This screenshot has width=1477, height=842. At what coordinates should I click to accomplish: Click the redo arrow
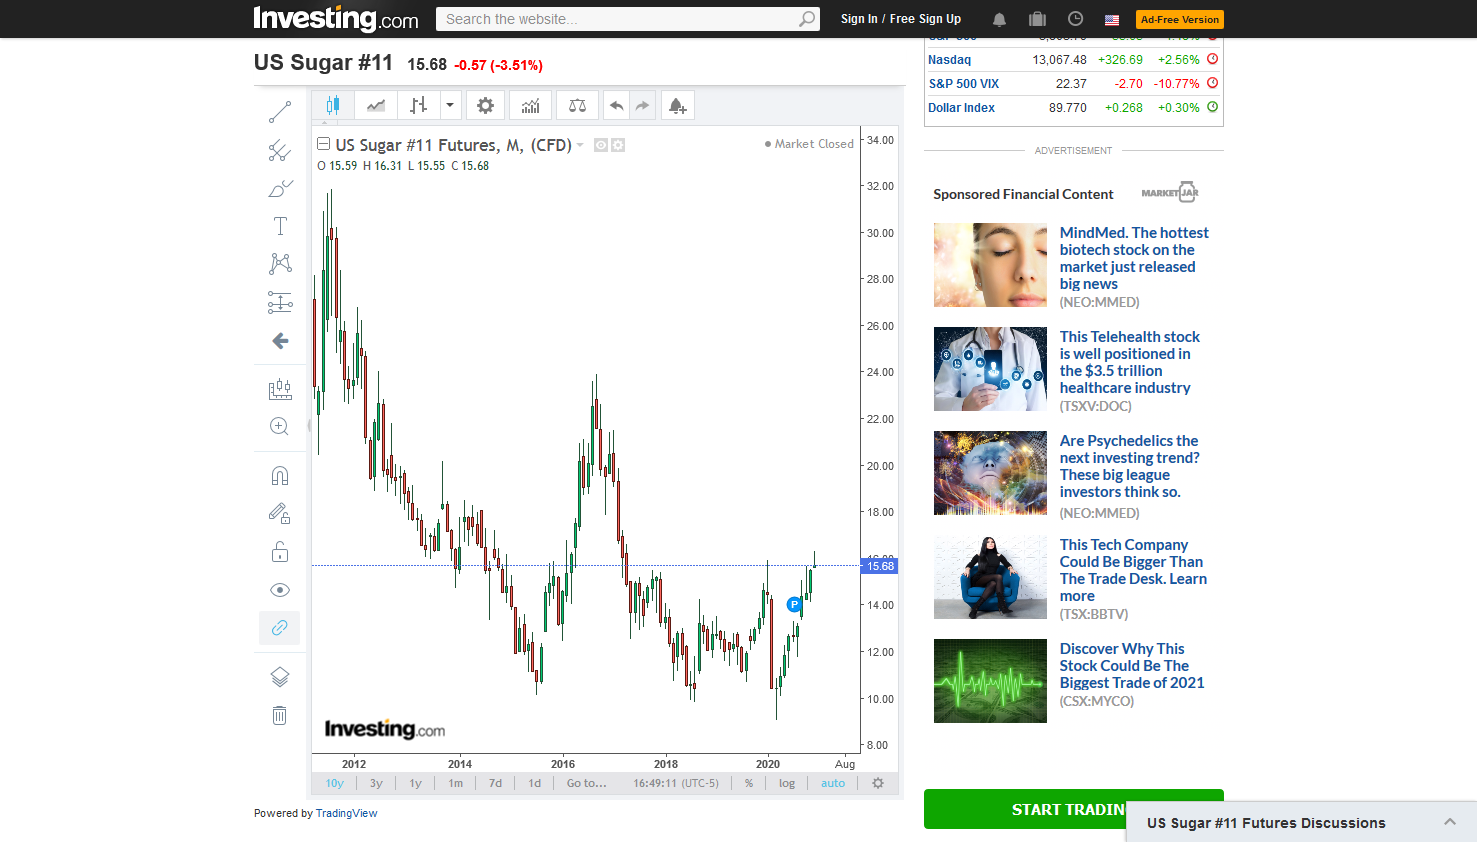click(642, 105)
